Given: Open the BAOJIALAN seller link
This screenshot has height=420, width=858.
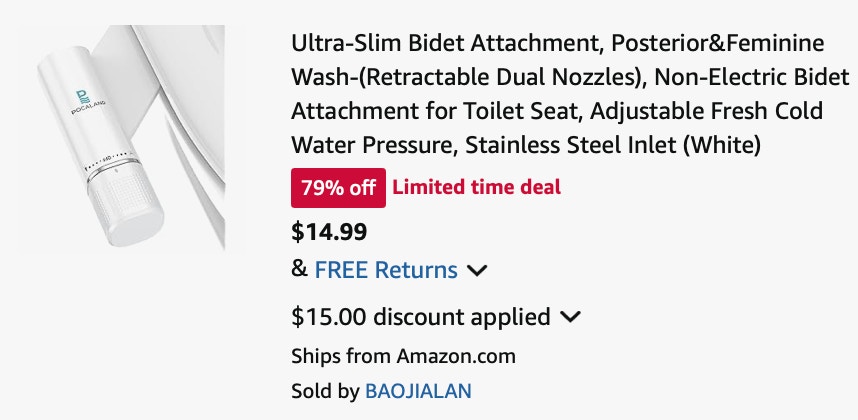Looking at the screenshot, I should pos(418,391).
